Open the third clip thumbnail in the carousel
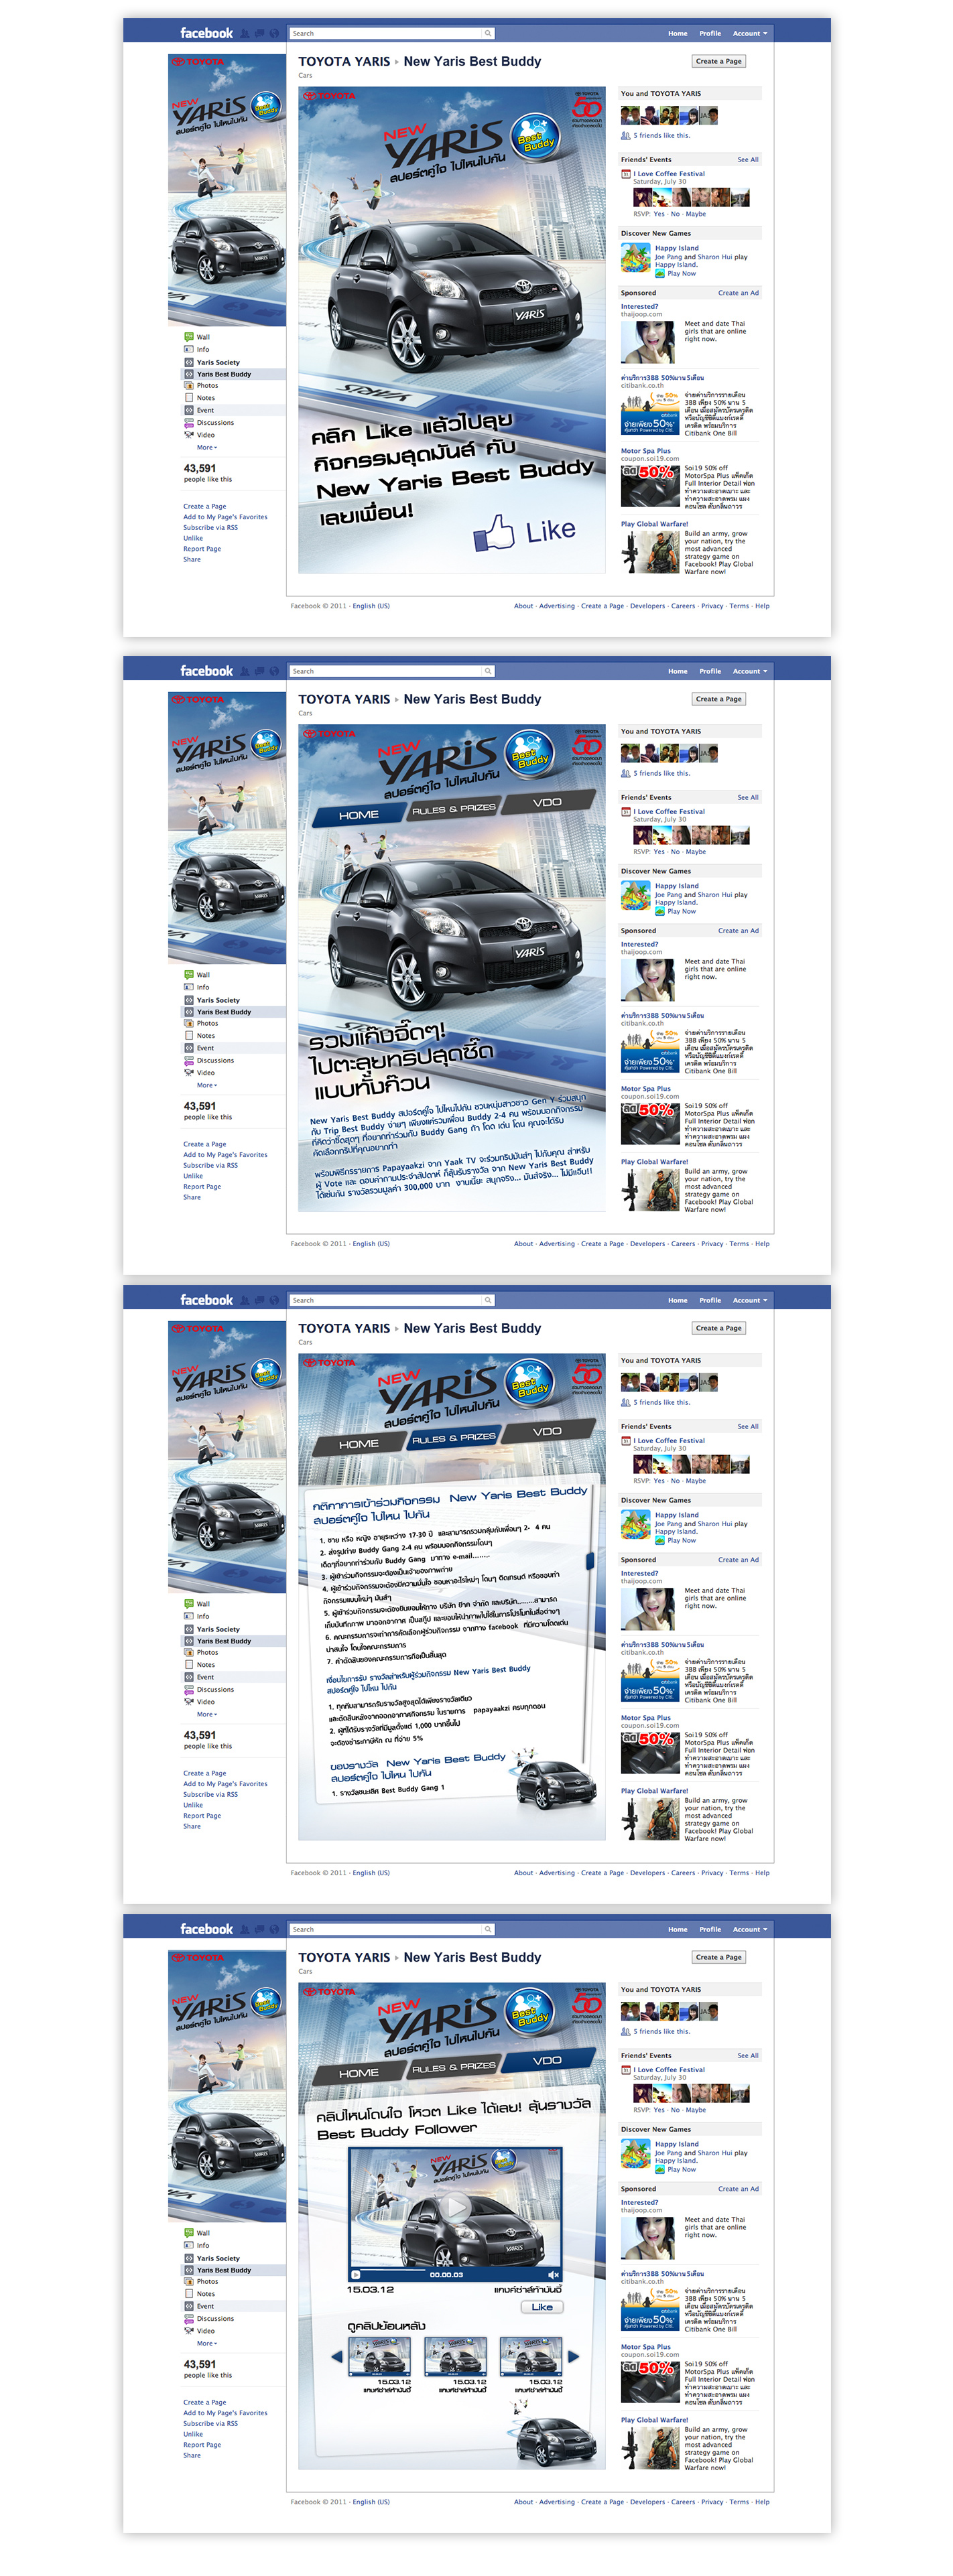Image resolution: width=953 pixels, height=2576 pixels. coord(530,2356)
